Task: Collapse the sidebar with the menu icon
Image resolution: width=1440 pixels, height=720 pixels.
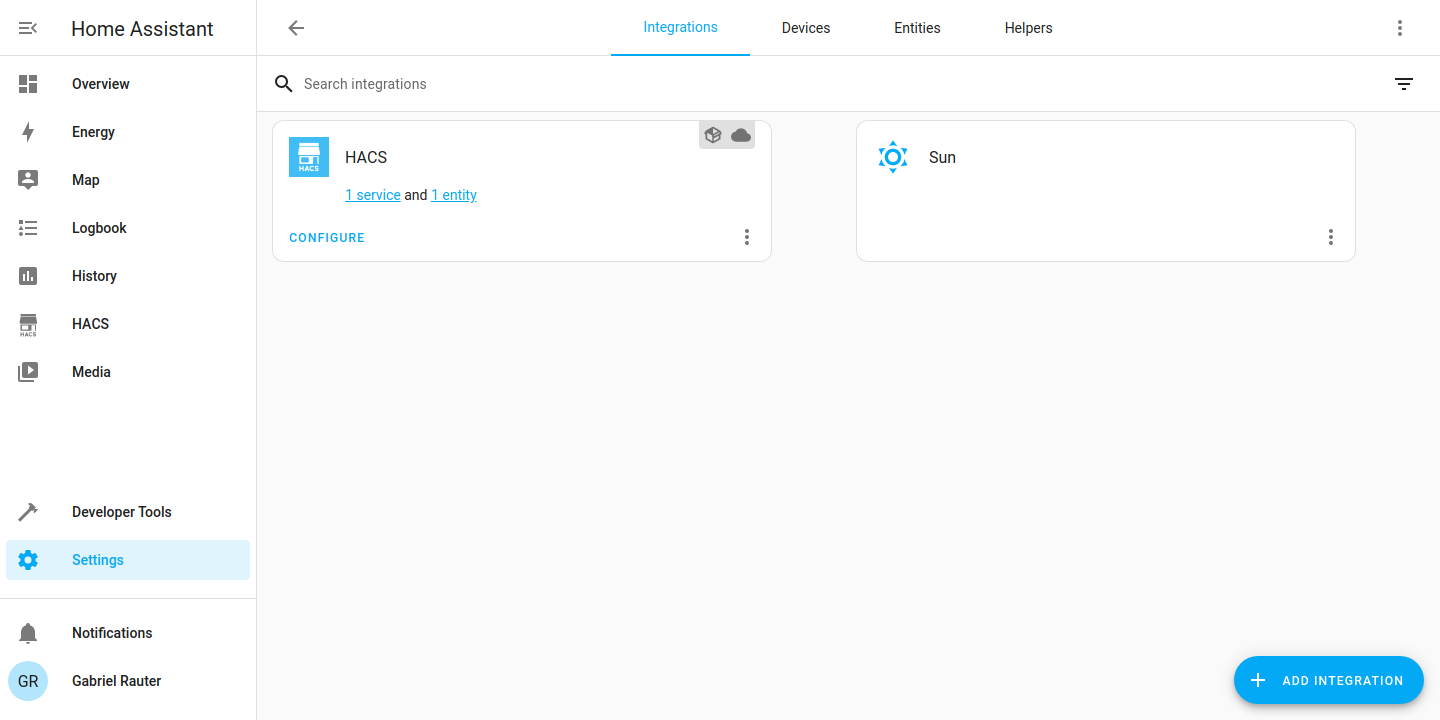Action: click(x=28, y=28)
